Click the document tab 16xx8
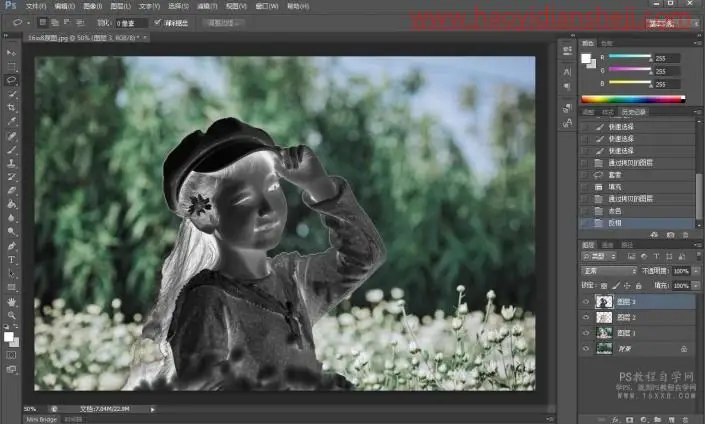This screenshot has height=424, width=705. (87, 38)
